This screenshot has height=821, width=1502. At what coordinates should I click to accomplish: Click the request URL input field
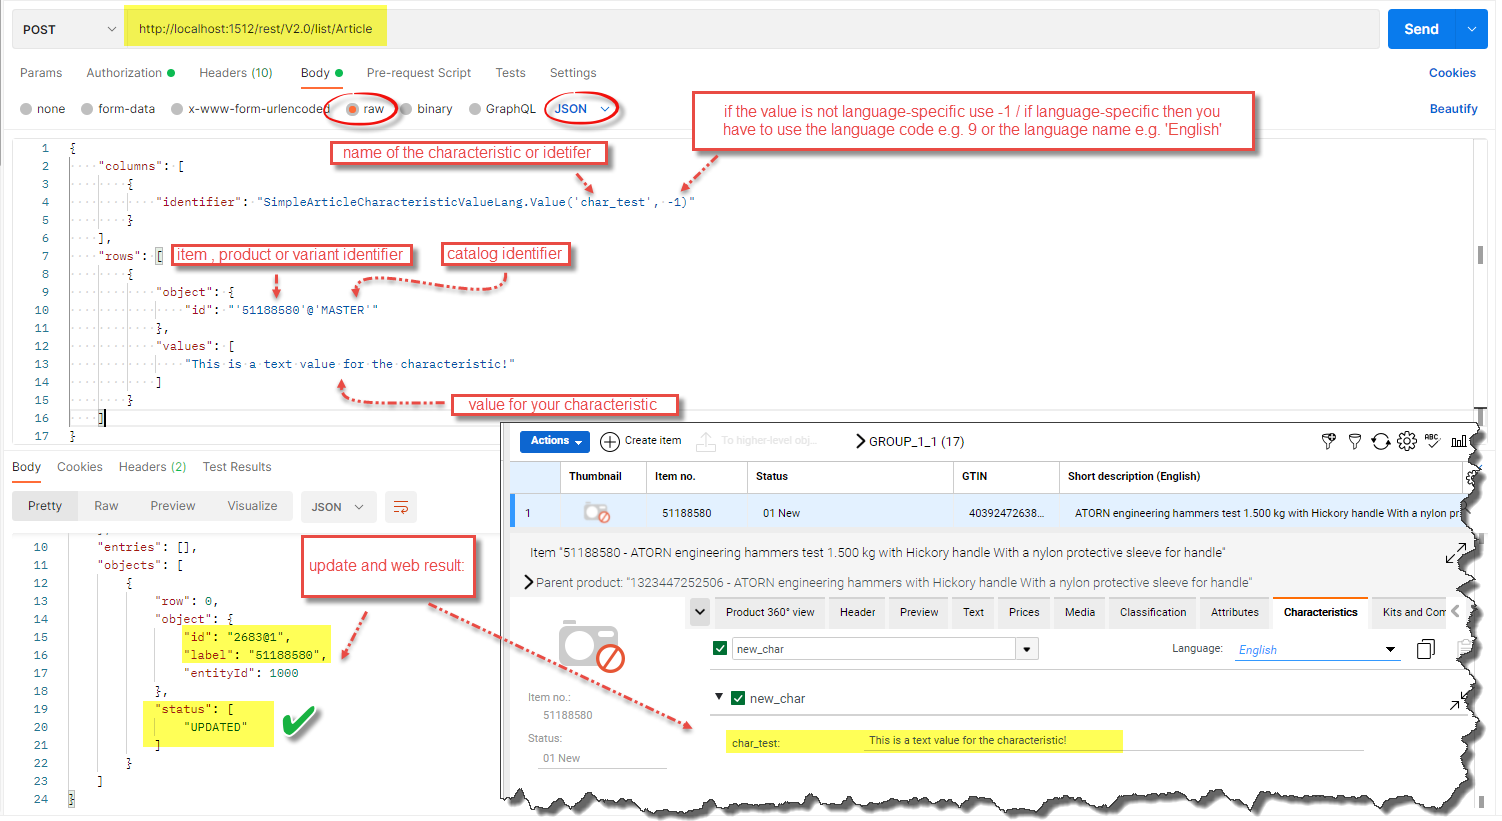752,29
